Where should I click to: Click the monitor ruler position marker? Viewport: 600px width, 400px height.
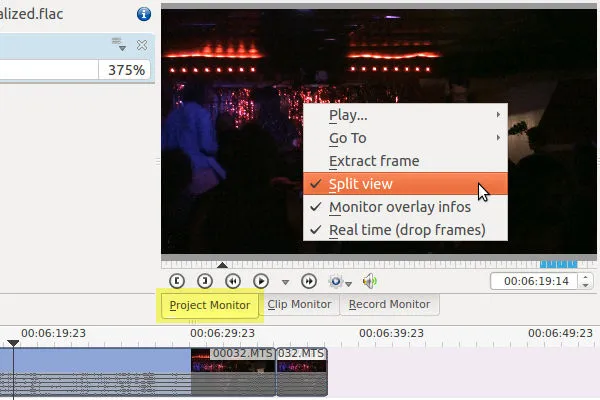222,265
